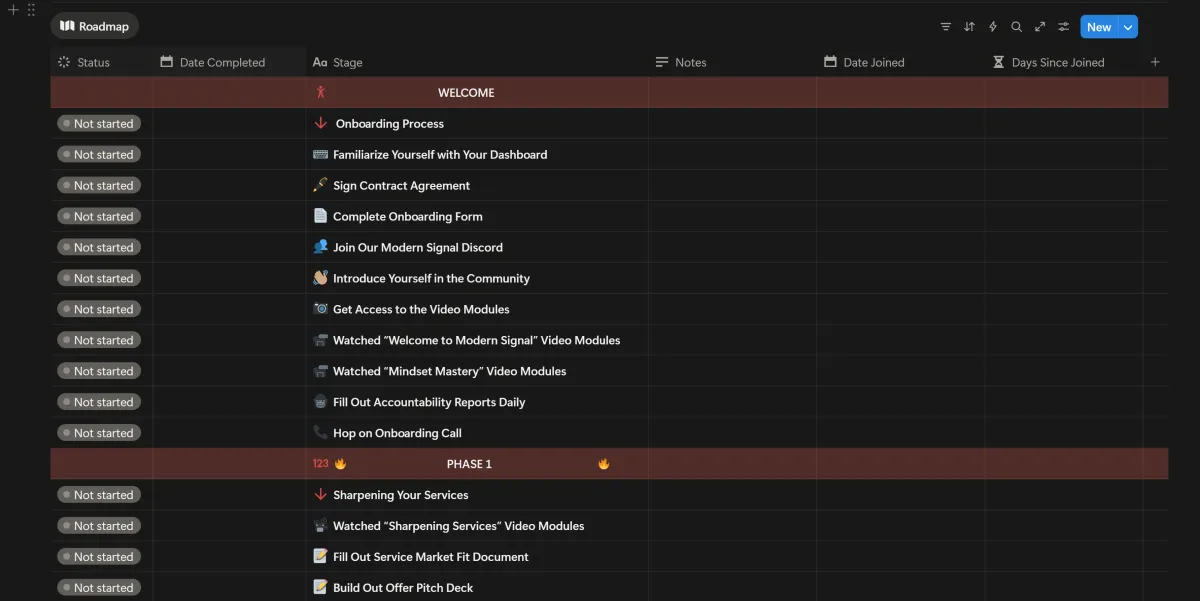The height and width of the screenshot is (601, 1200).
Task: Open the search magnifier icon
Action: click(1016, 27)
